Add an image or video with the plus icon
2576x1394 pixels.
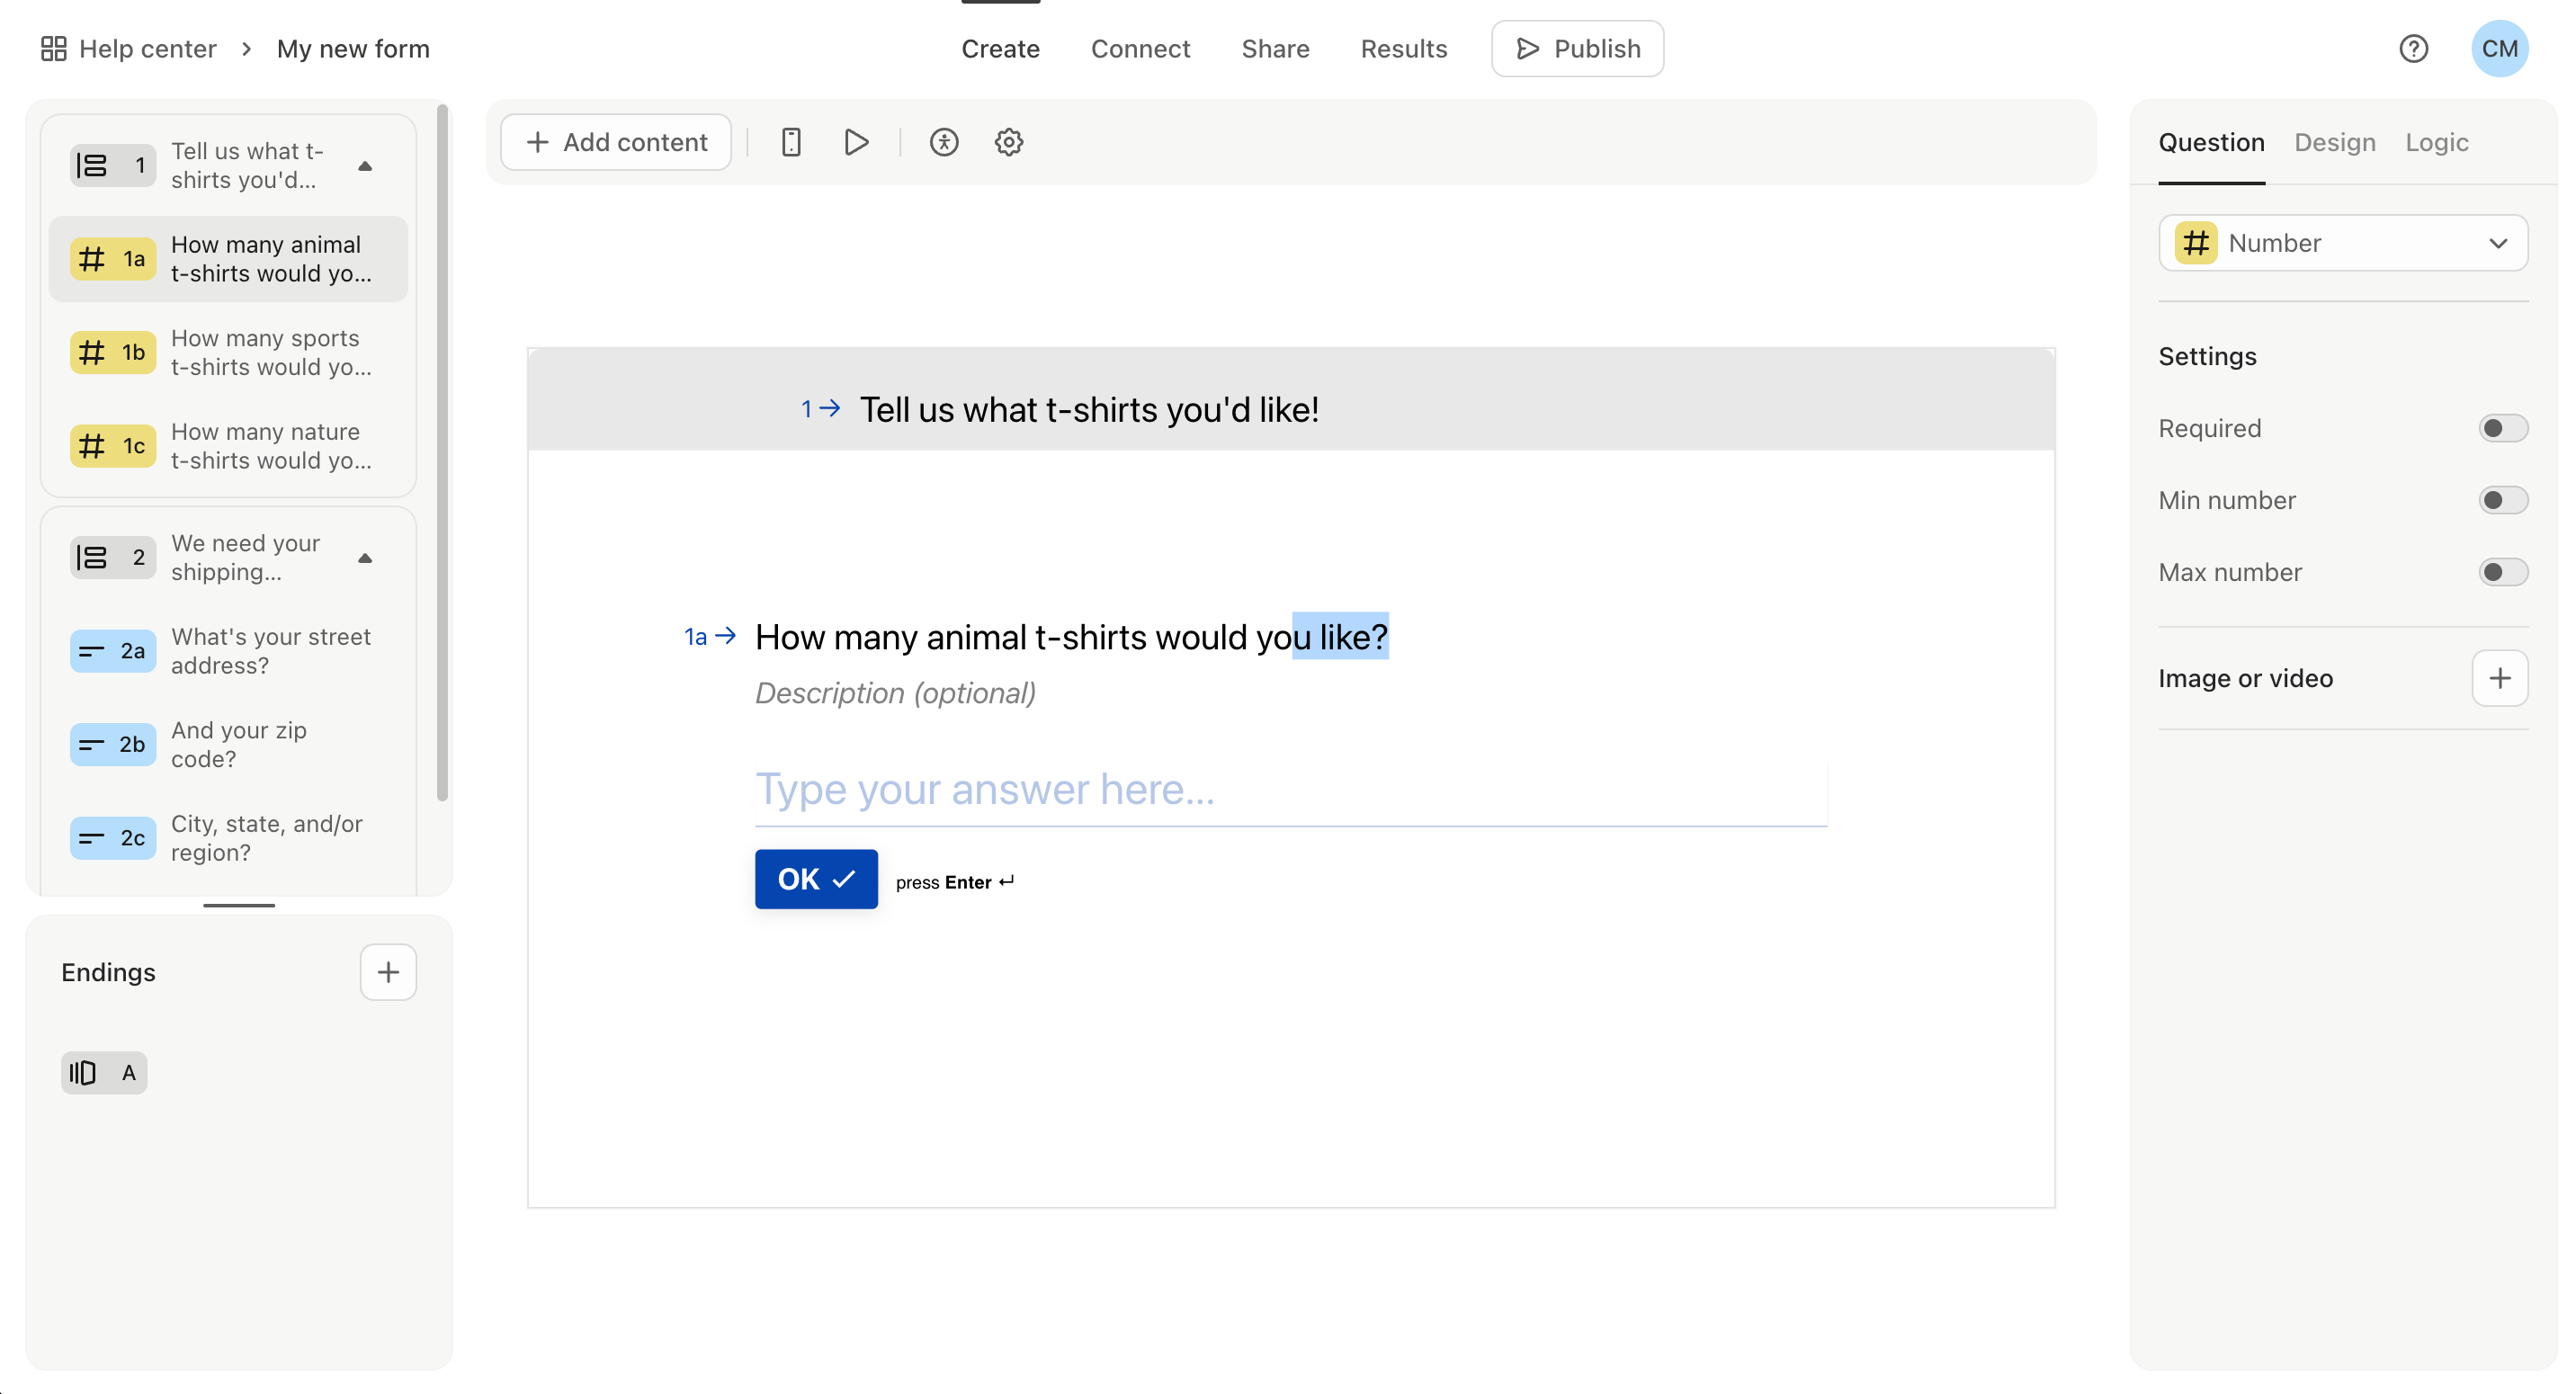2499,677
